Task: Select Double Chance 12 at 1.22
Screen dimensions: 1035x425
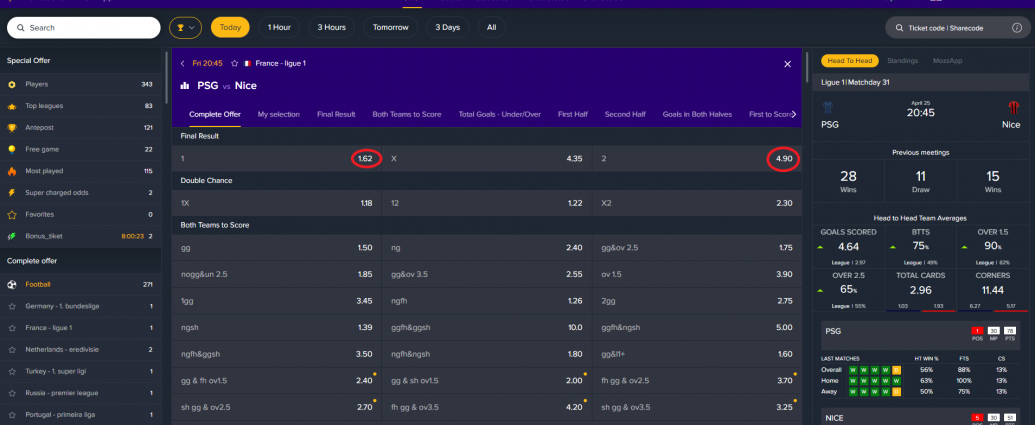Action: coord(487,203)
